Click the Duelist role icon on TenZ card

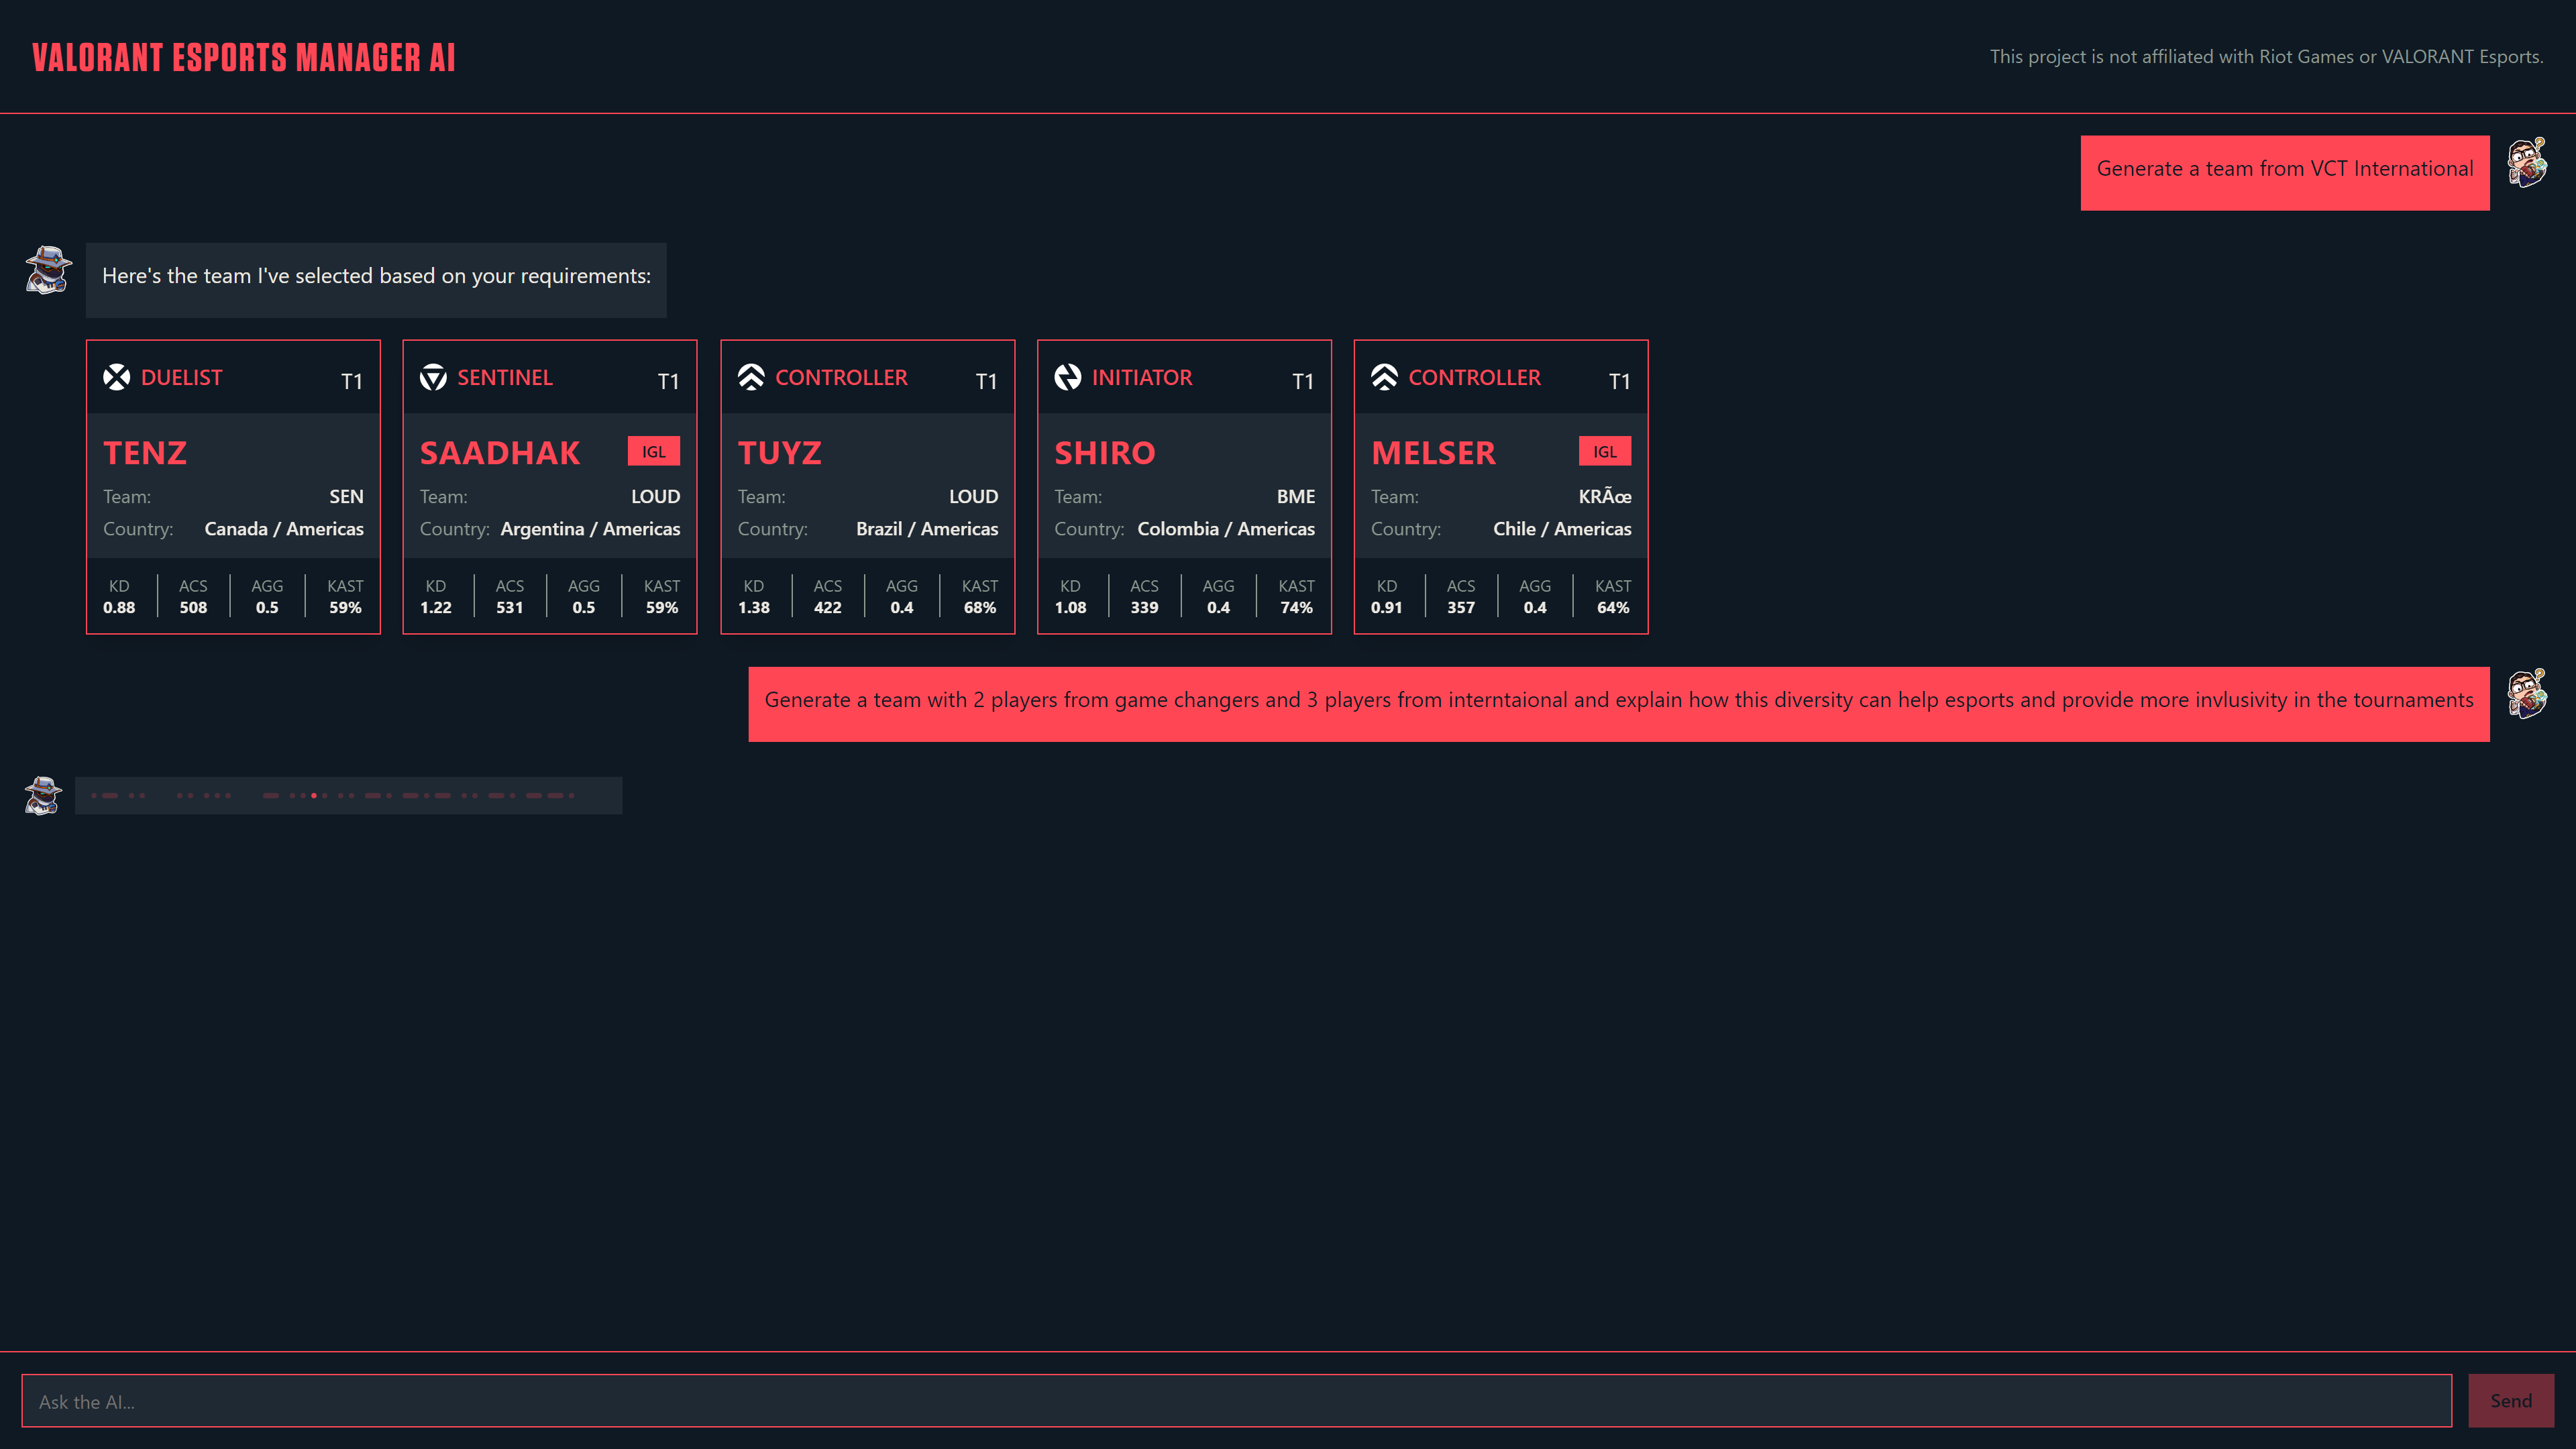116,377
